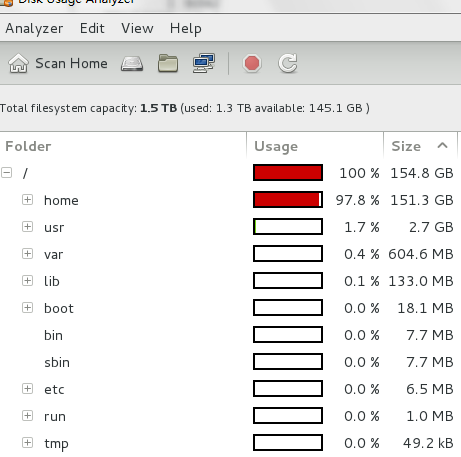Click the var folder's empty usage bar
This screenshot has width=461, height=457.
(288, 254)
